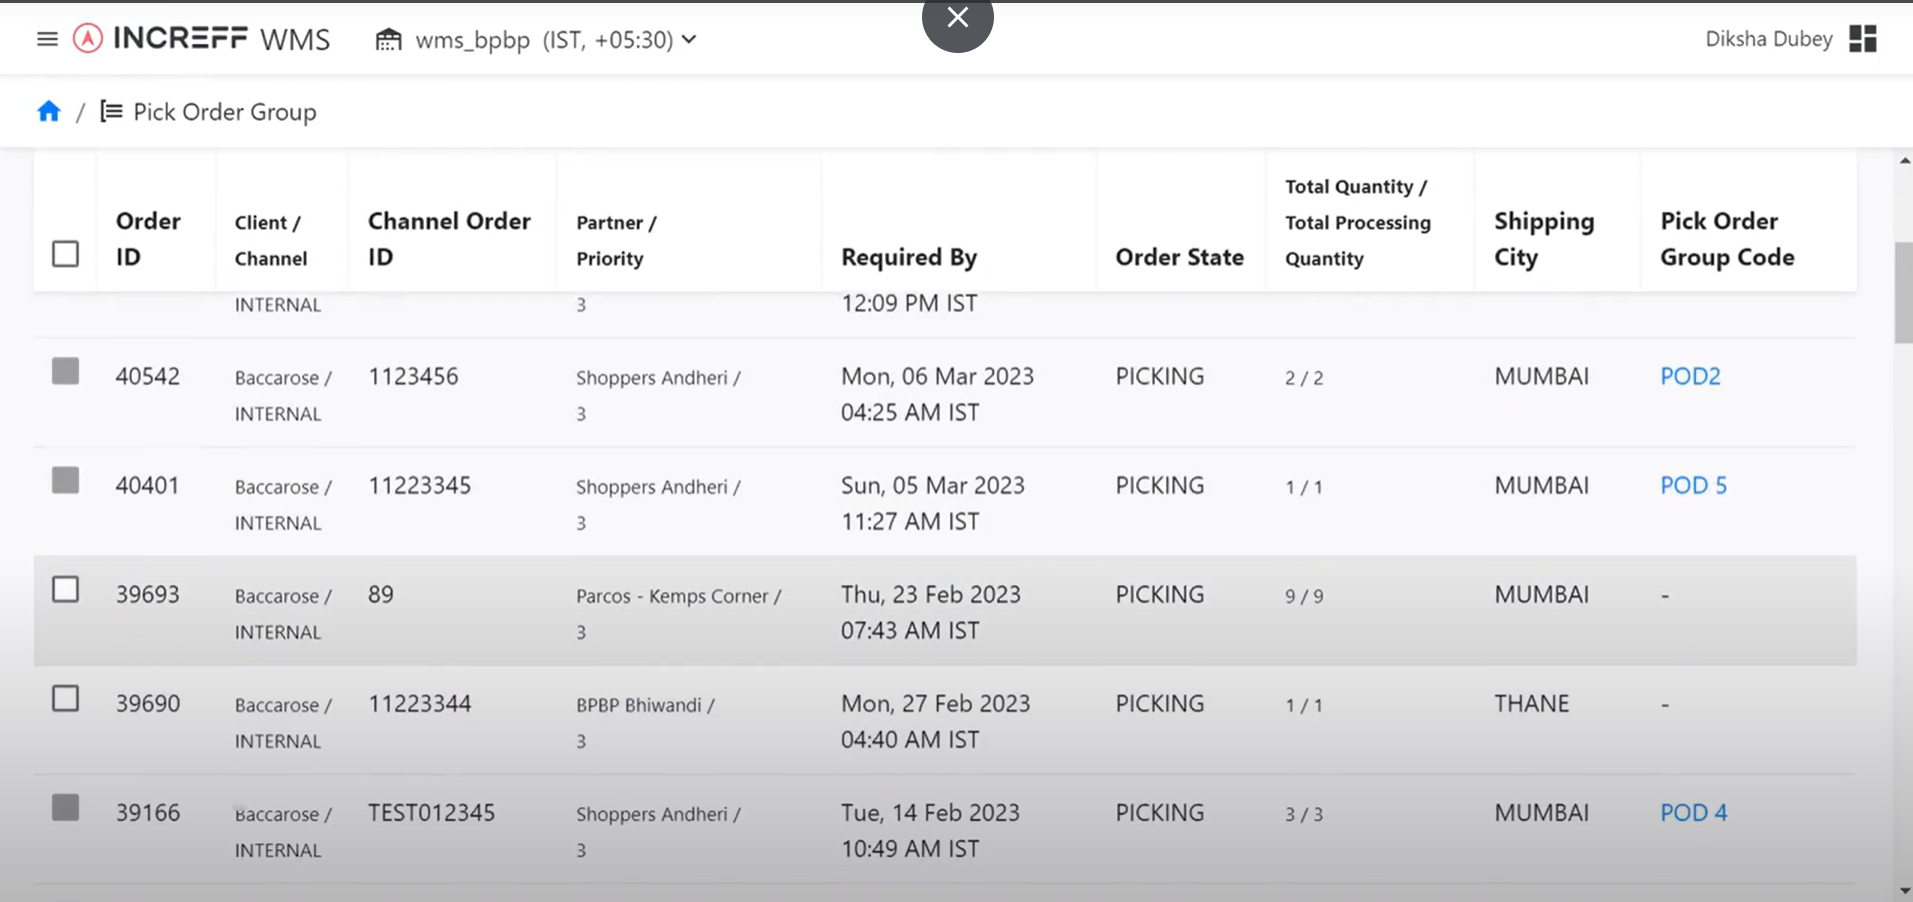Close the overlay with the X button
Viewport: 1913px width, 902px height.
(957, 16)
